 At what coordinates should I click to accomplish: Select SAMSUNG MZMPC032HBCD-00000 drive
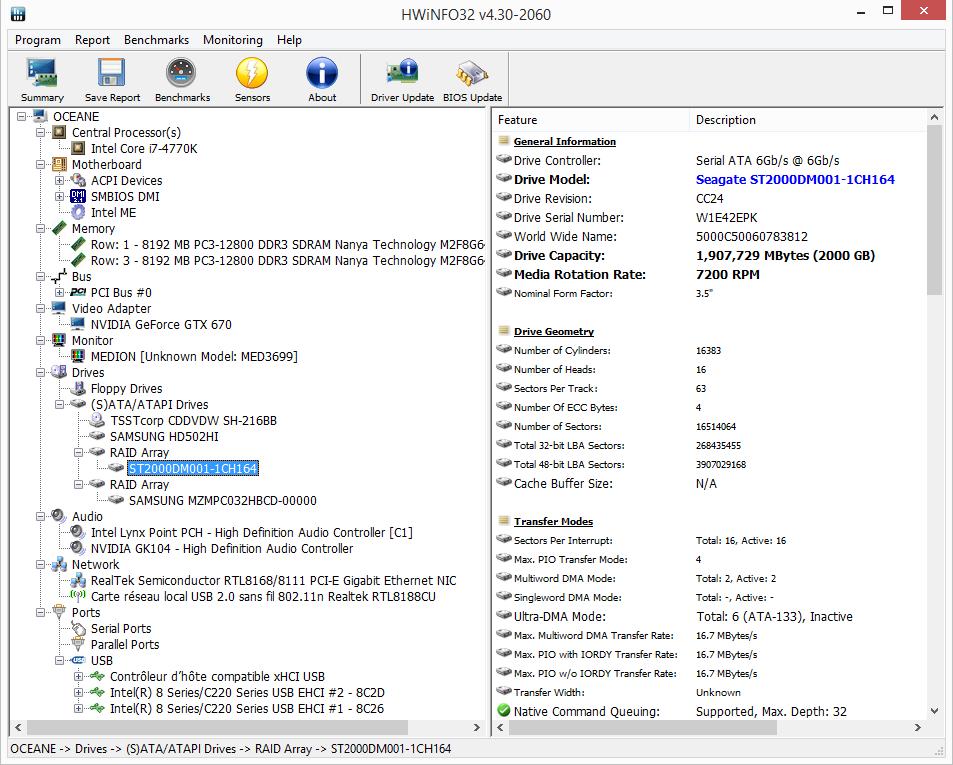coord(222,501)
